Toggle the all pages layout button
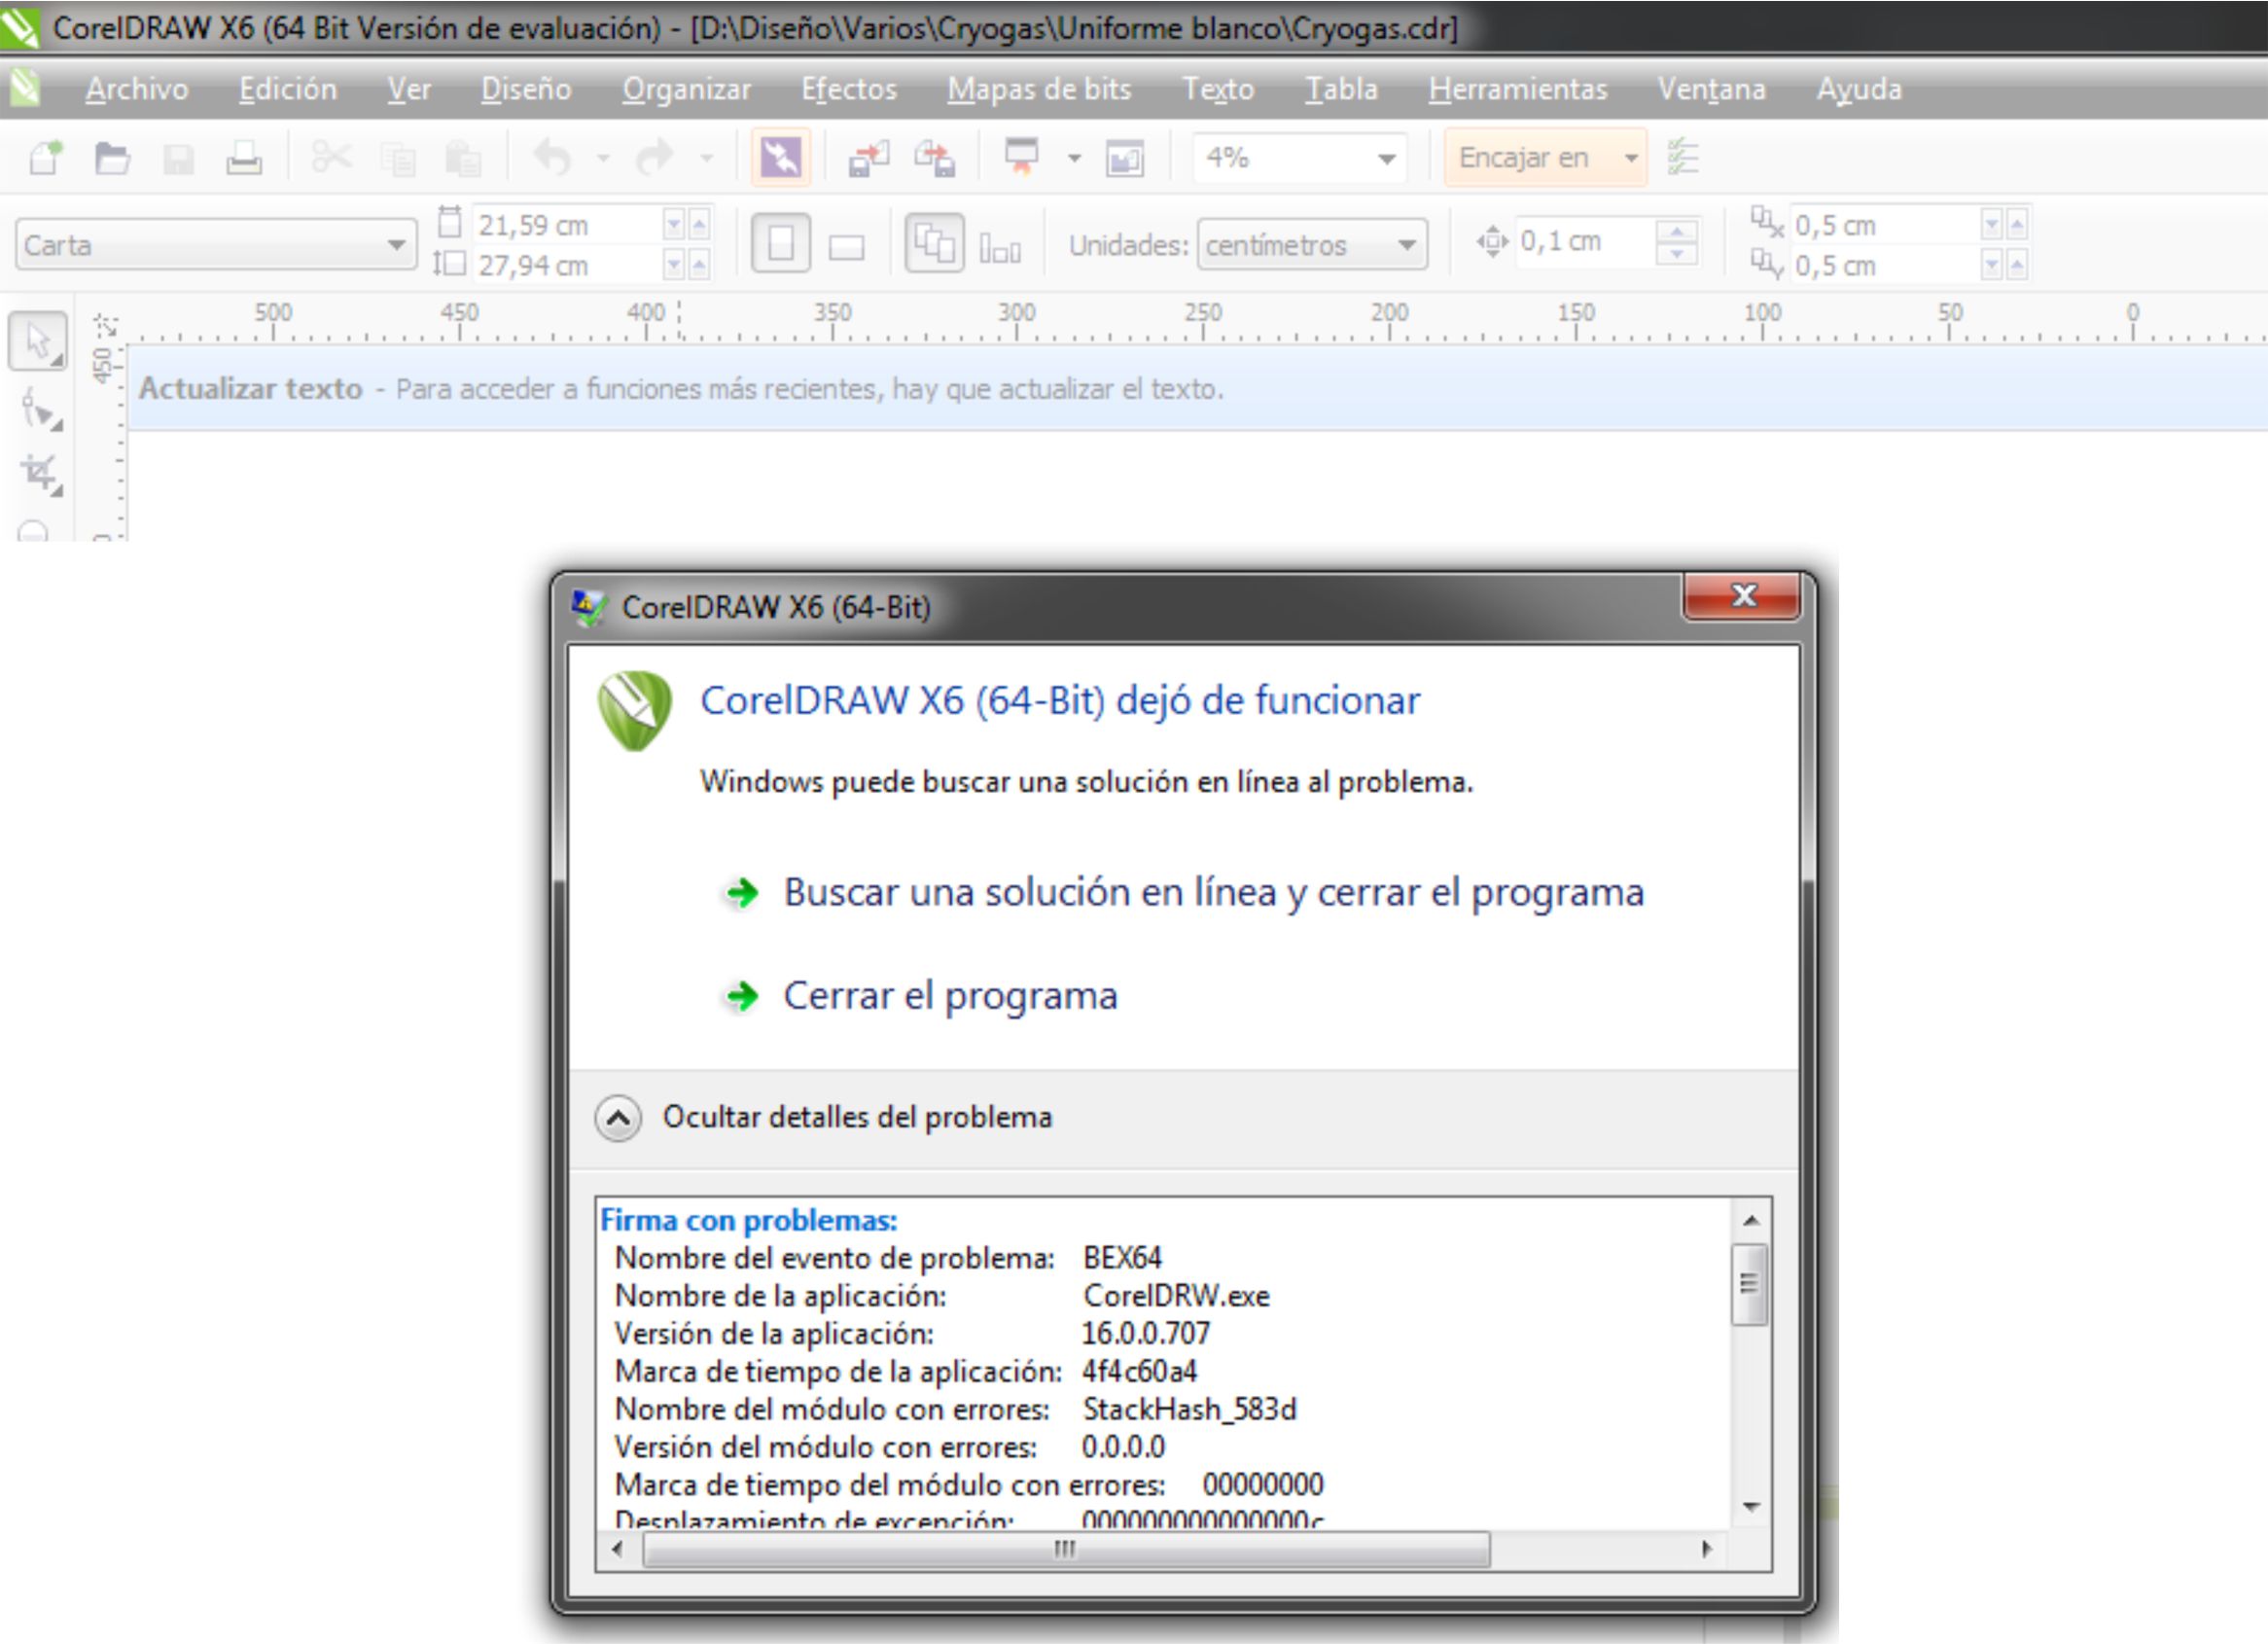2268x1644 pixels. coord(933,243)
